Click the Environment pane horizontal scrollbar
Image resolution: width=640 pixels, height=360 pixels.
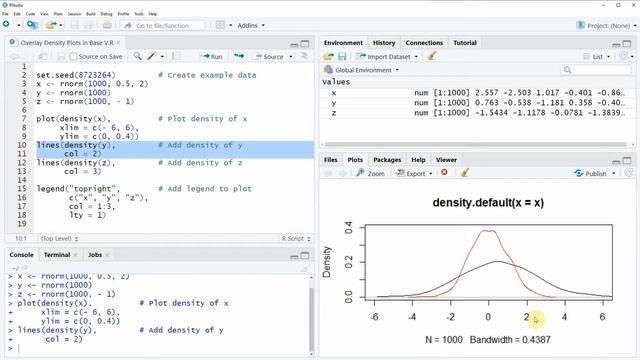click(x=476, y=144)
